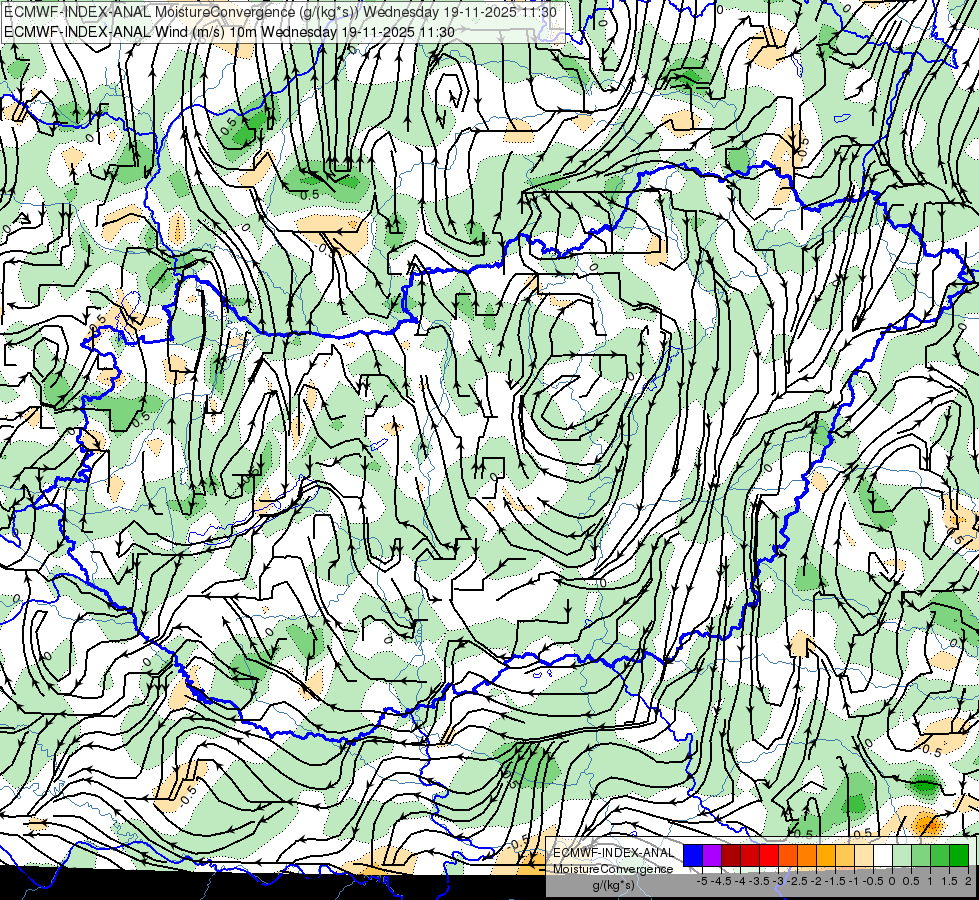Image resolution: width=979 pixels, height=900 pixels.
Task: Click 'MoistureConvergence' label in the legend box
Action: pos(613,869)
